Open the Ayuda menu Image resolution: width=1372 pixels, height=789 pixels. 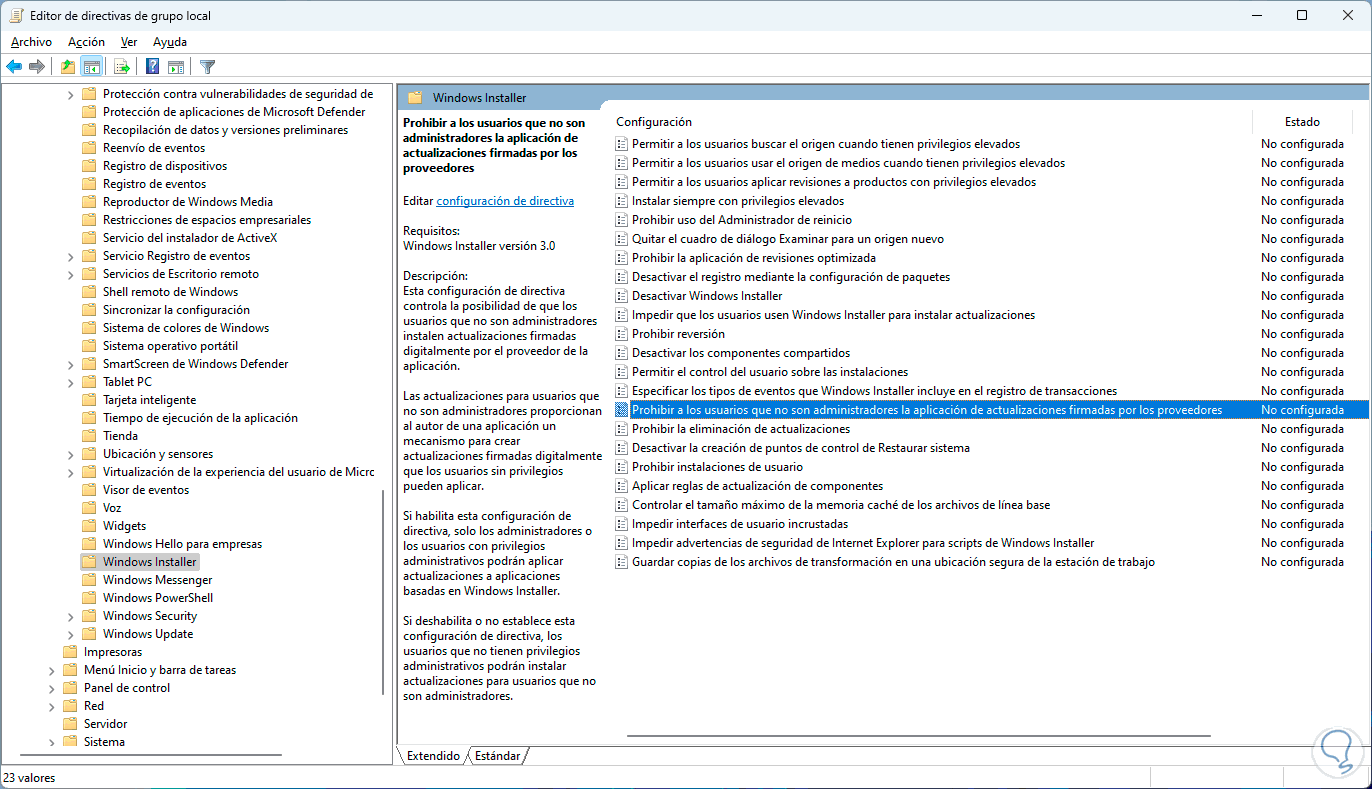click(x=170, y=42)
